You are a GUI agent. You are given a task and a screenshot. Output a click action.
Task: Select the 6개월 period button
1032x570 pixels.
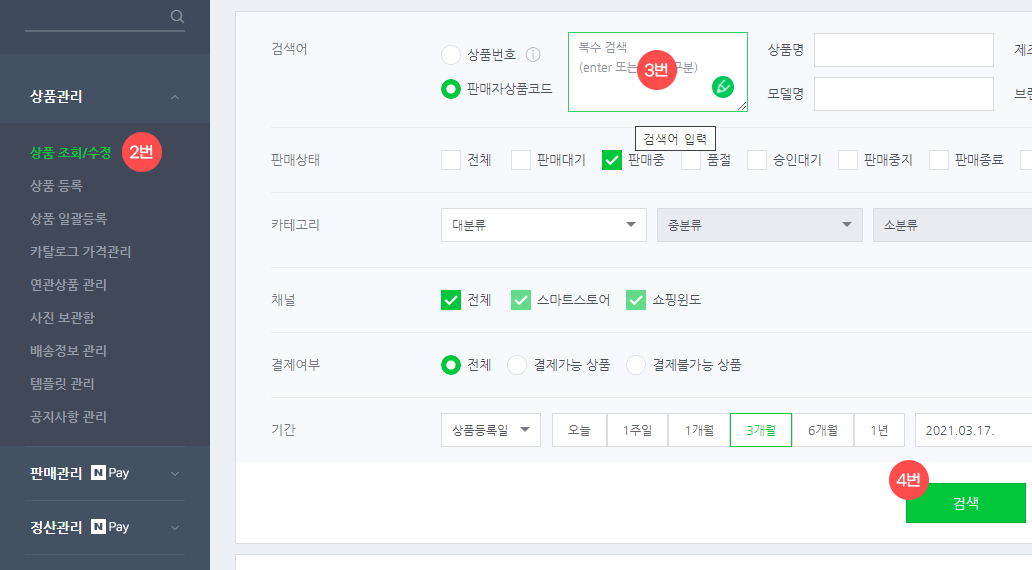click(823, 430)
